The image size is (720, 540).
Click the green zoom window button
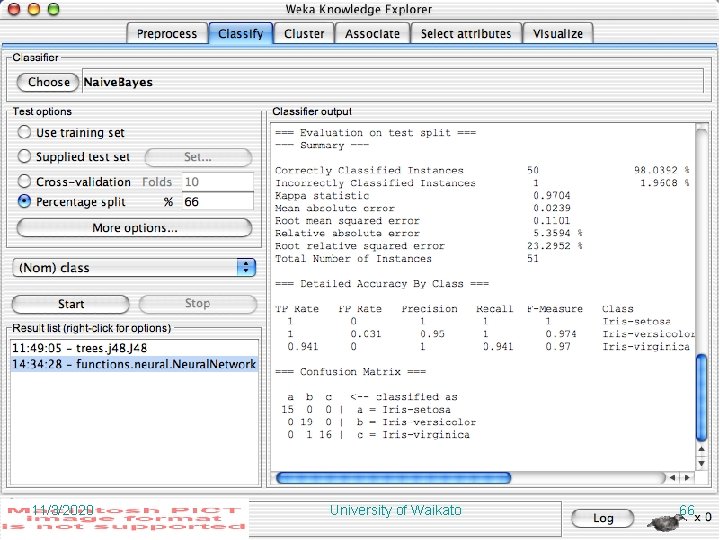(x=54, y=9)
